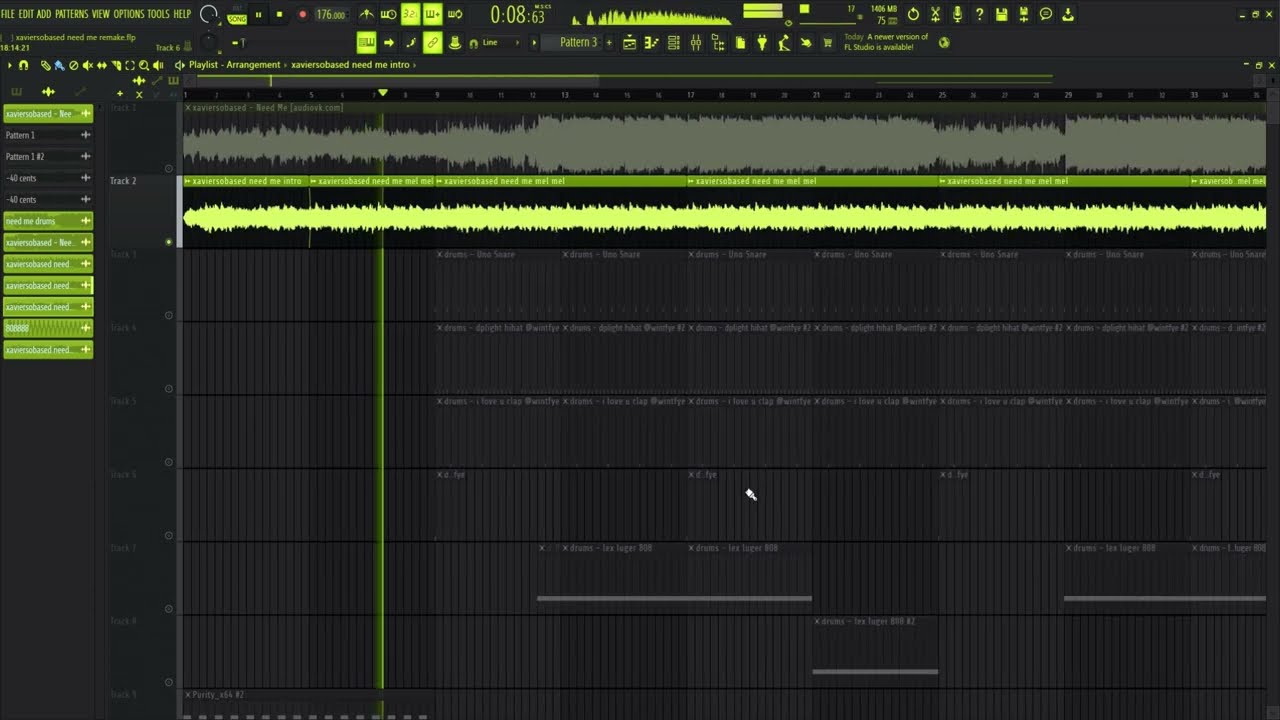Open the PATTERNS menu
Image resolution: width=1280 pixels, height=720 pixels.
pyautogui.click(x=71, y=14)
